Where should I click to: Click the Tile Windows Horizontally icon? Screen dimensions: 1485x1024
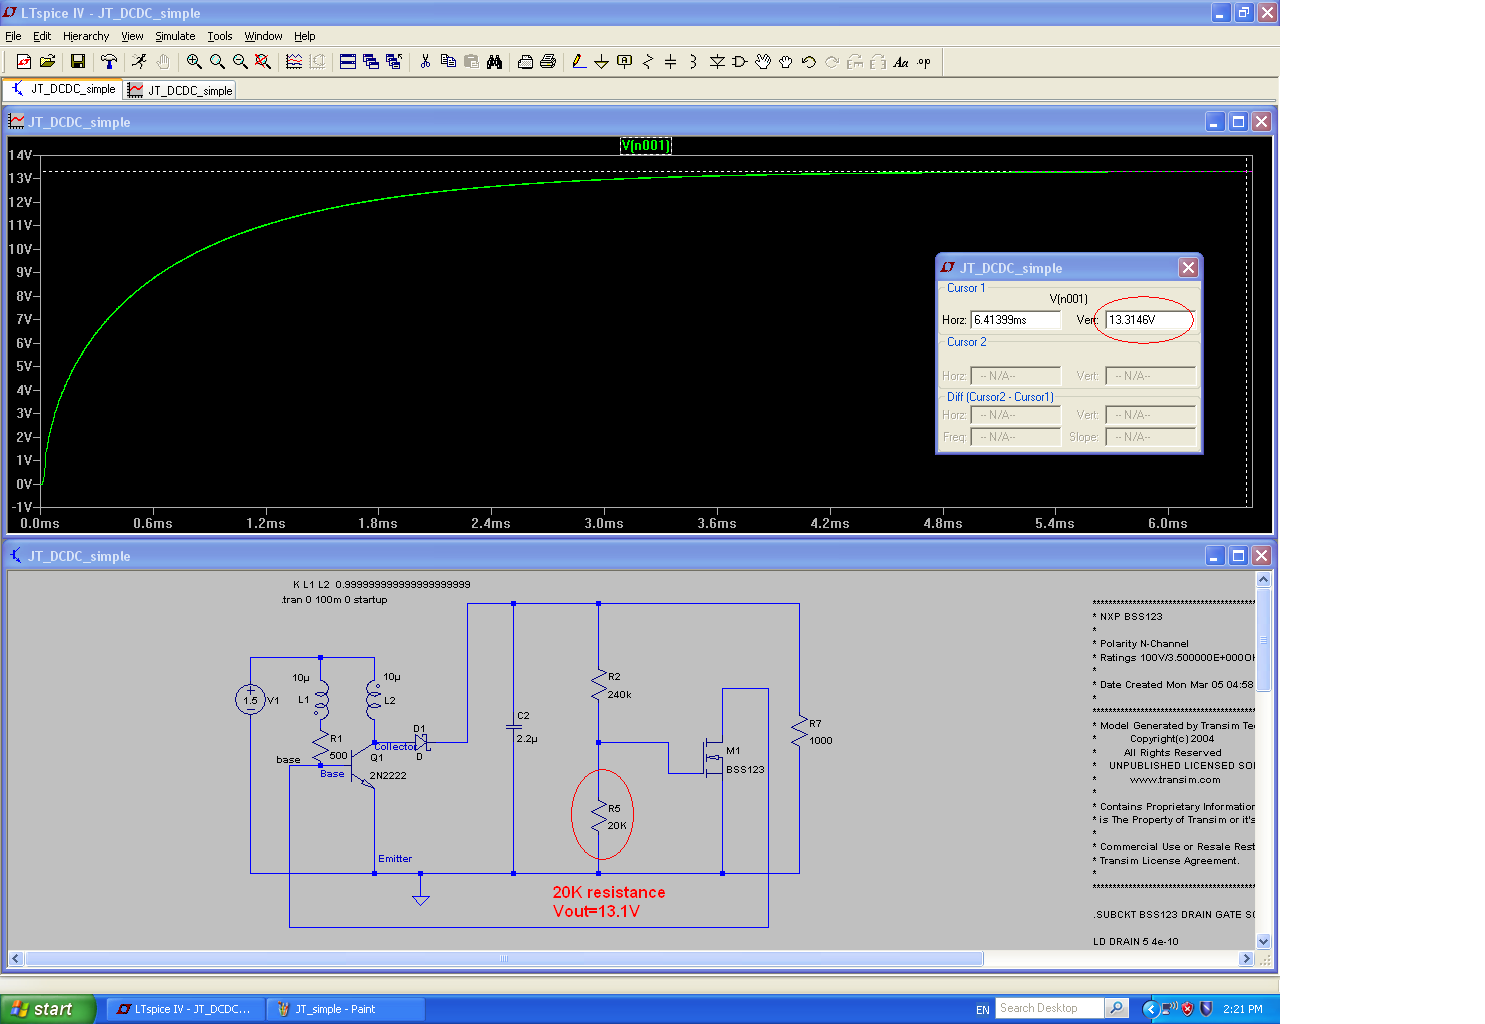(348, 62)
